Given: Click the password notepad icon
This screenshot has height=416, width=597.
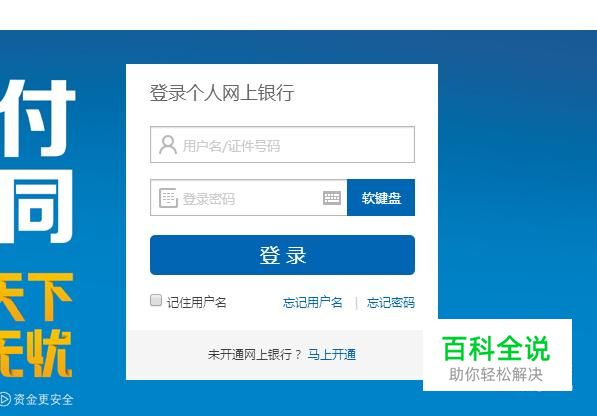Looking at the screenshot, I should click(168, 198).
